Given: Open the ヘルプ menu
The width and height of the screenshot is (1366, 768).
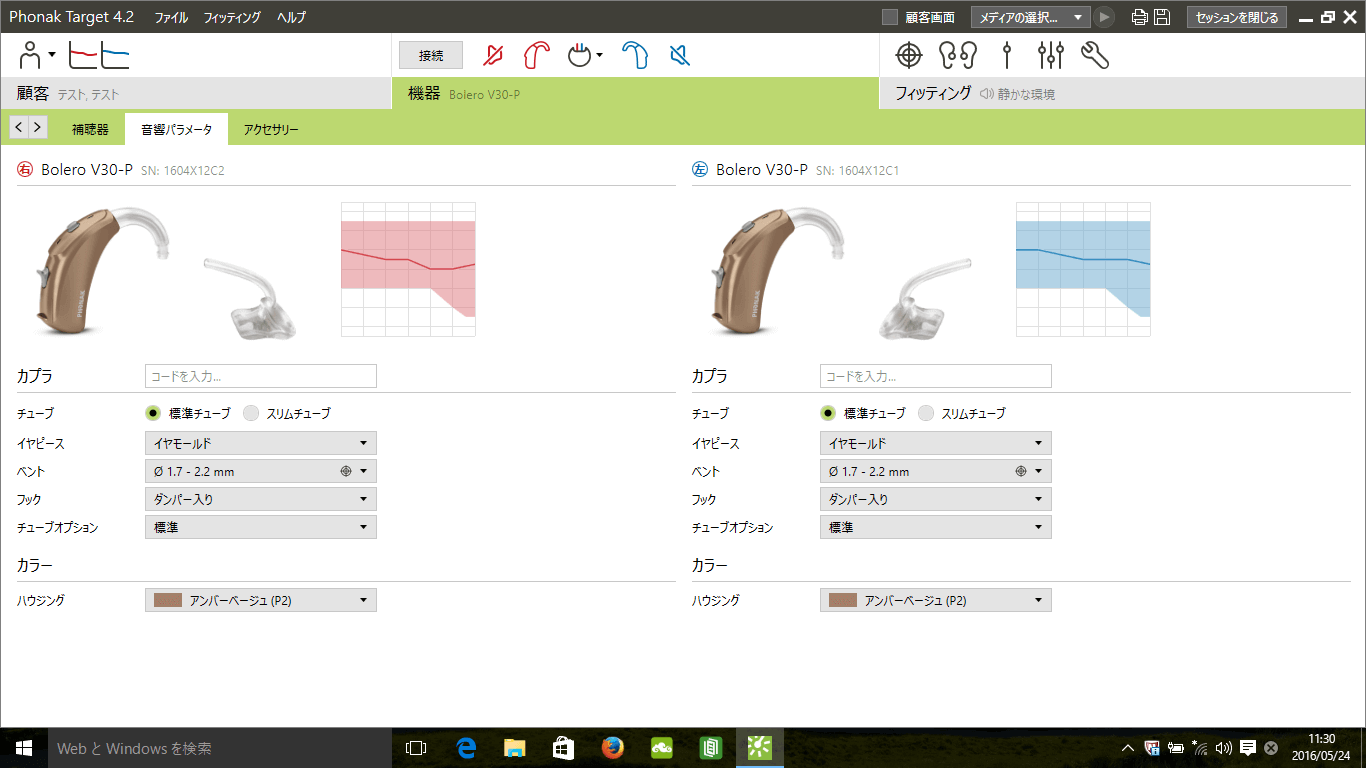Looking at the screenshot, I should [291, 17].
